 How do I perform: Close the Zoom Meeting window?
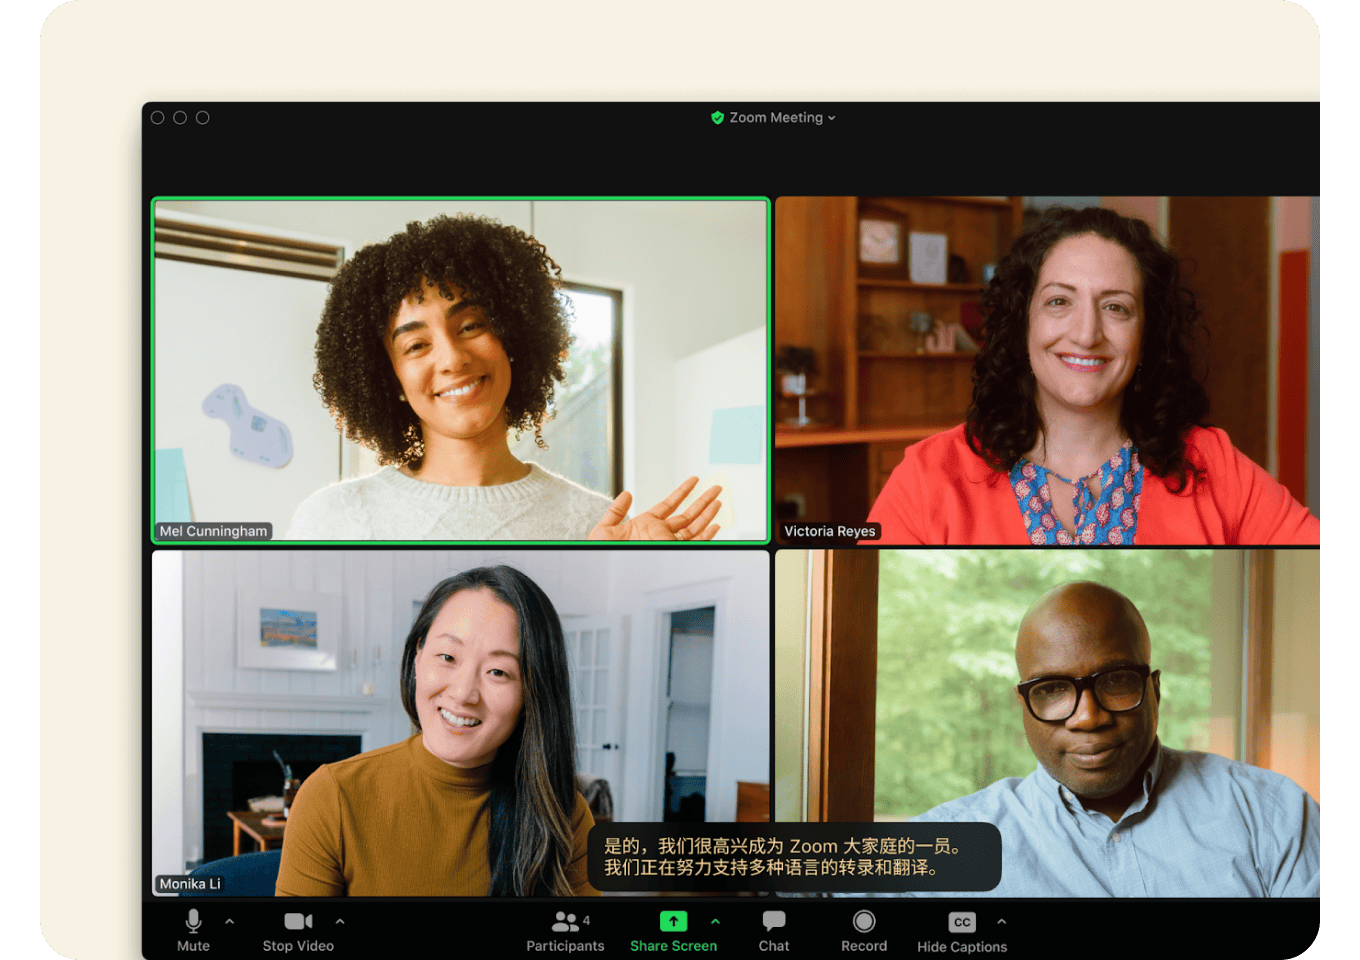(x=158, y=118)
